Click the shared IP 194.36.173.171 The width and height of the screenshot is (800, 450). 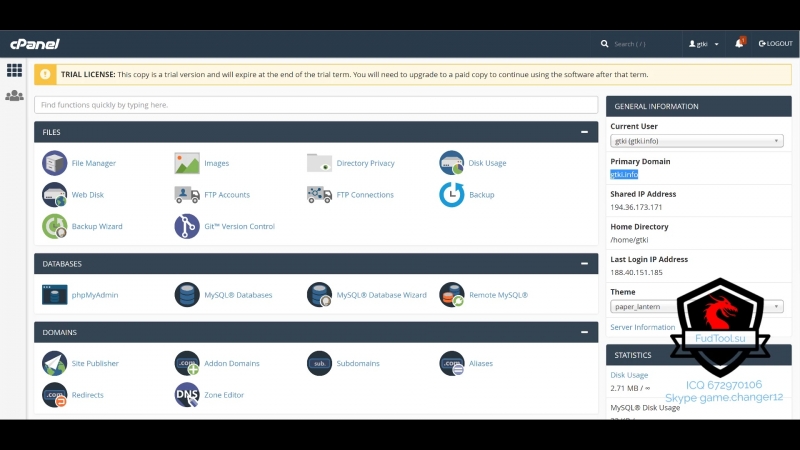[636, 207]
